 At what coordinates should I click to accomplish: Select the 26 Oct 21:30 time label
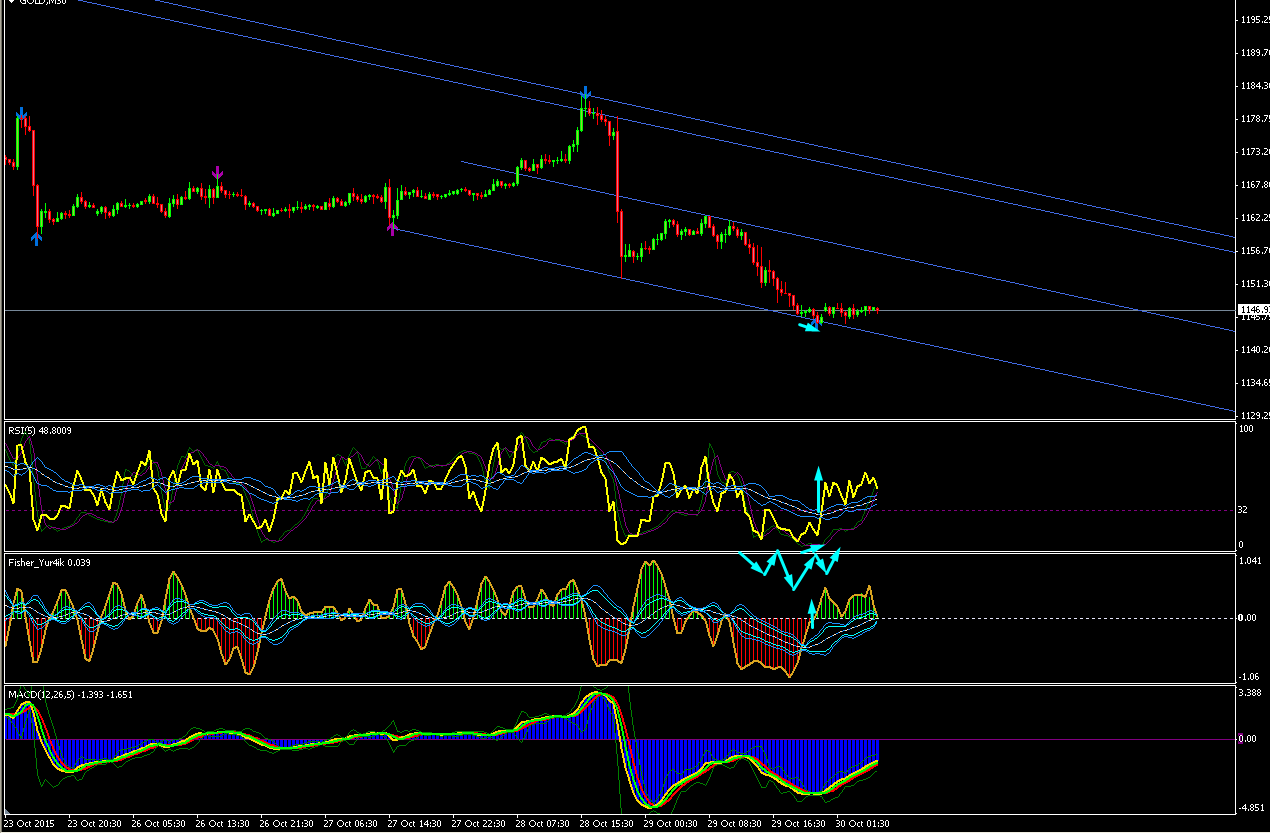point(288,823)
